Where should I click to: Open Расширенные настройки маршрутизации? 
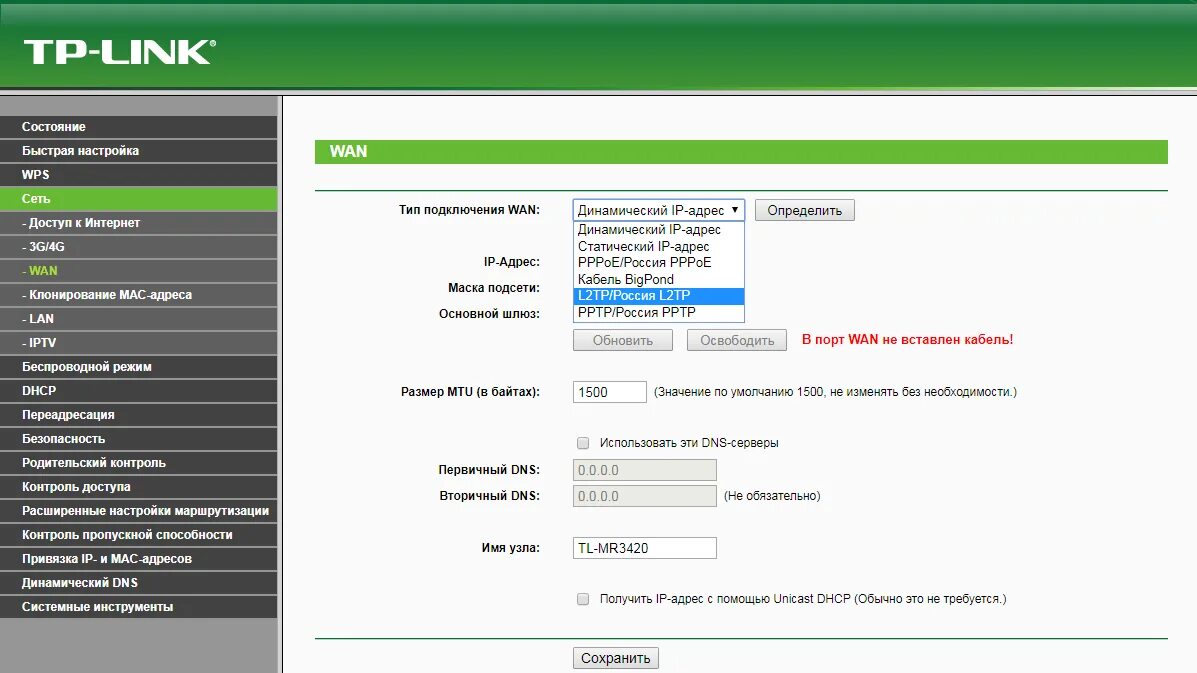point(138,510)
